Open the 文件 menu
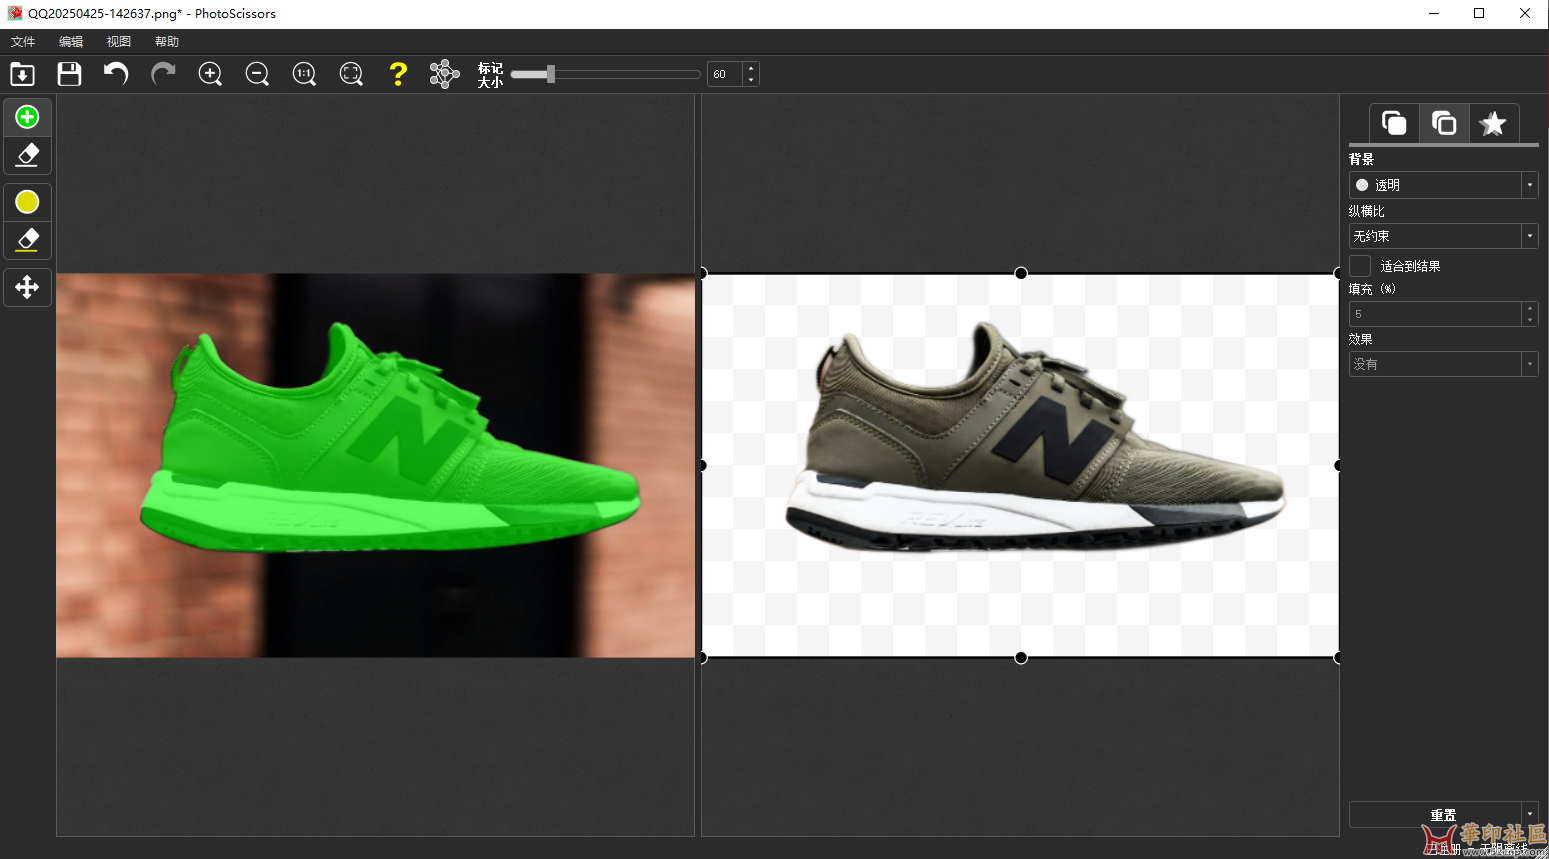The image size is (1549, 859). pyautogui.click(x=23, y=42)
